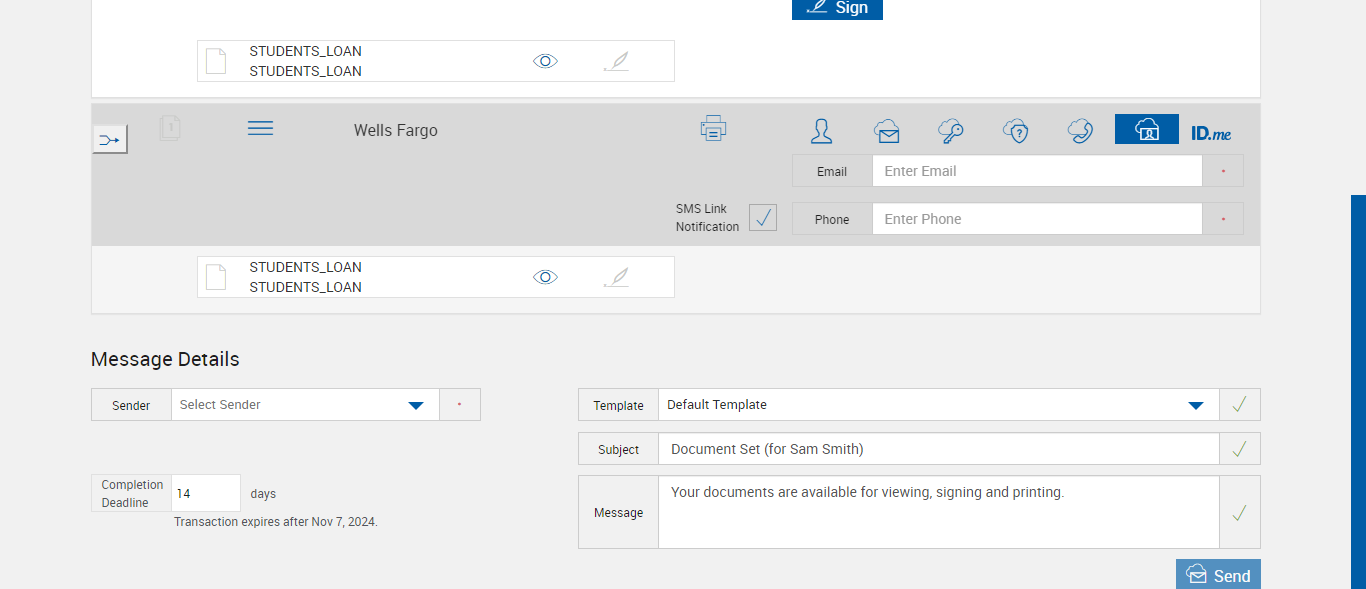The width and height of the screenshot is (1366, 589).
Task: Click the Enter Email input field
Action: pos(1036,171)
